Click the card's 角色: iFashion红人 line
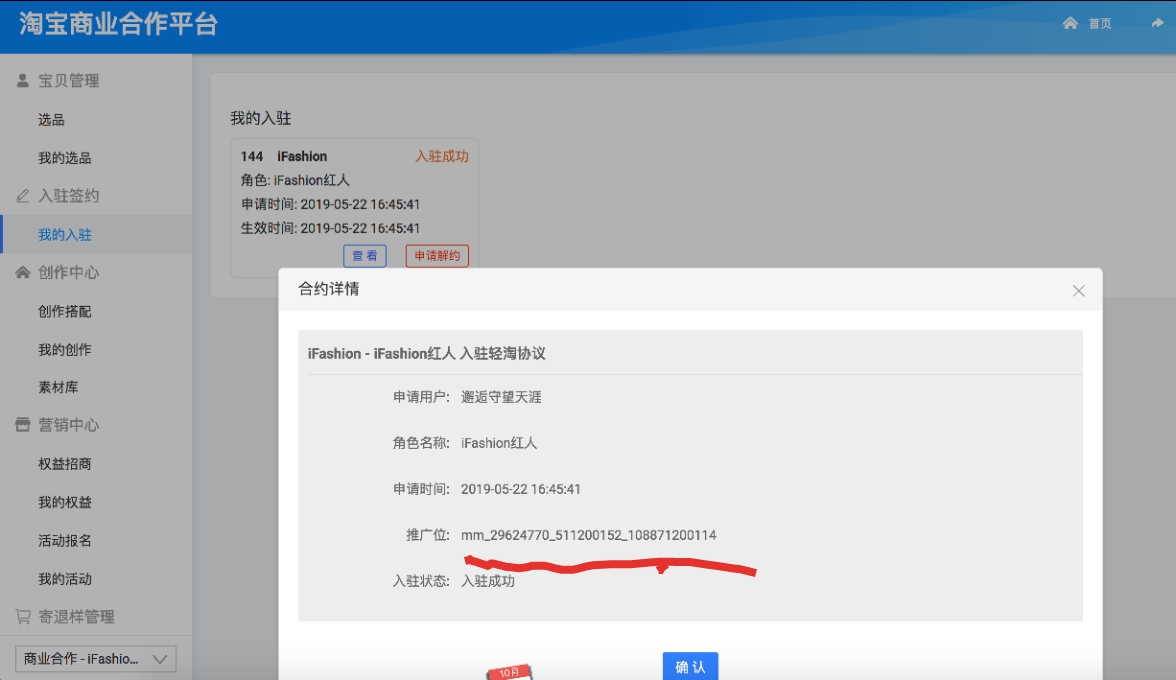The image size is (1176, 680). [x=295, y=180]
